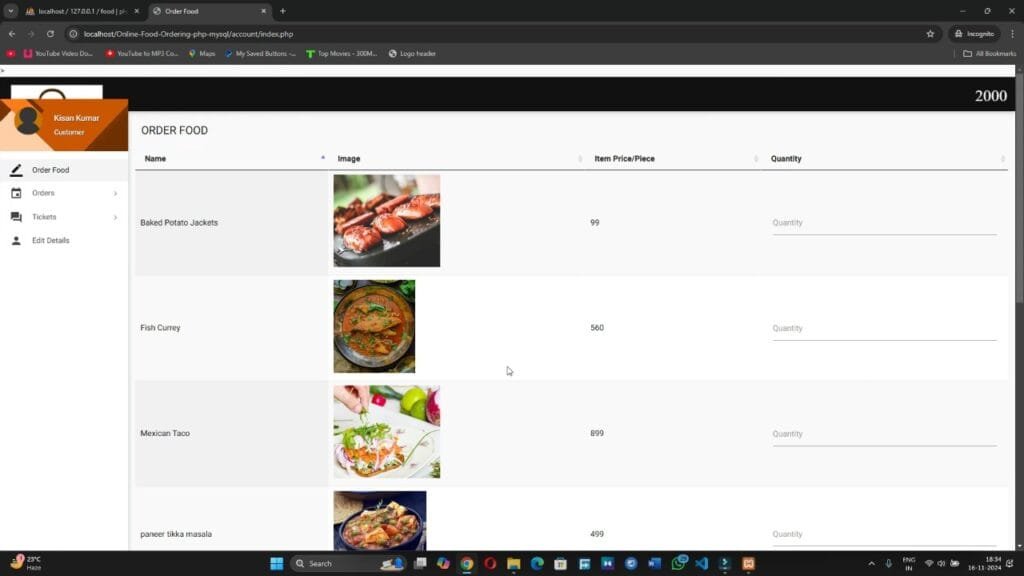The image size is (1024, 576).
Task: Open Chrome's browser menu icon
Action: point(1013,33)
